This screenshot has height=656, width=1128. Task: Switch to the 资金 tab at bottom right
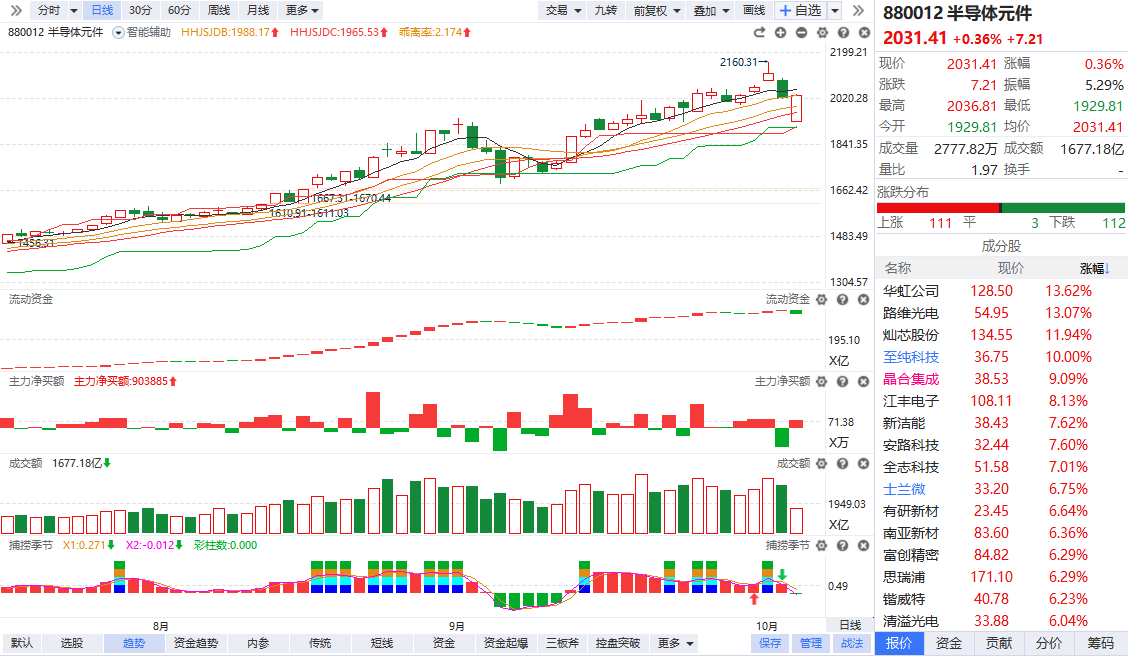point(949,643)
